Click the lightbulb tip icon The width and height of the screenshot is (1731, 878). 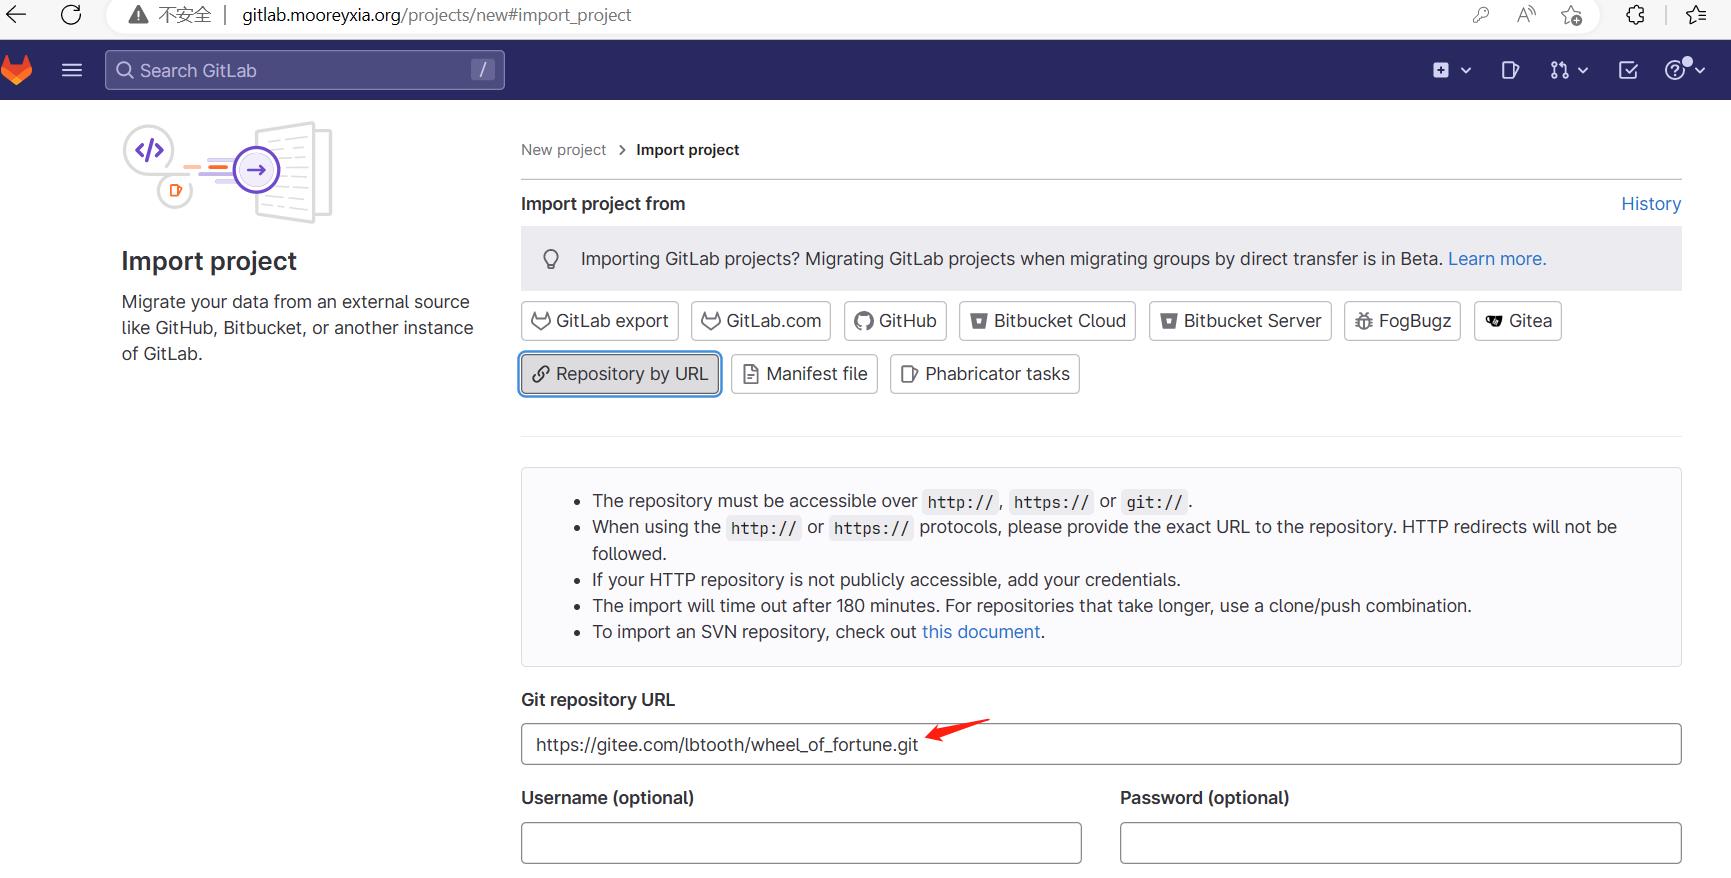[551, 259]
